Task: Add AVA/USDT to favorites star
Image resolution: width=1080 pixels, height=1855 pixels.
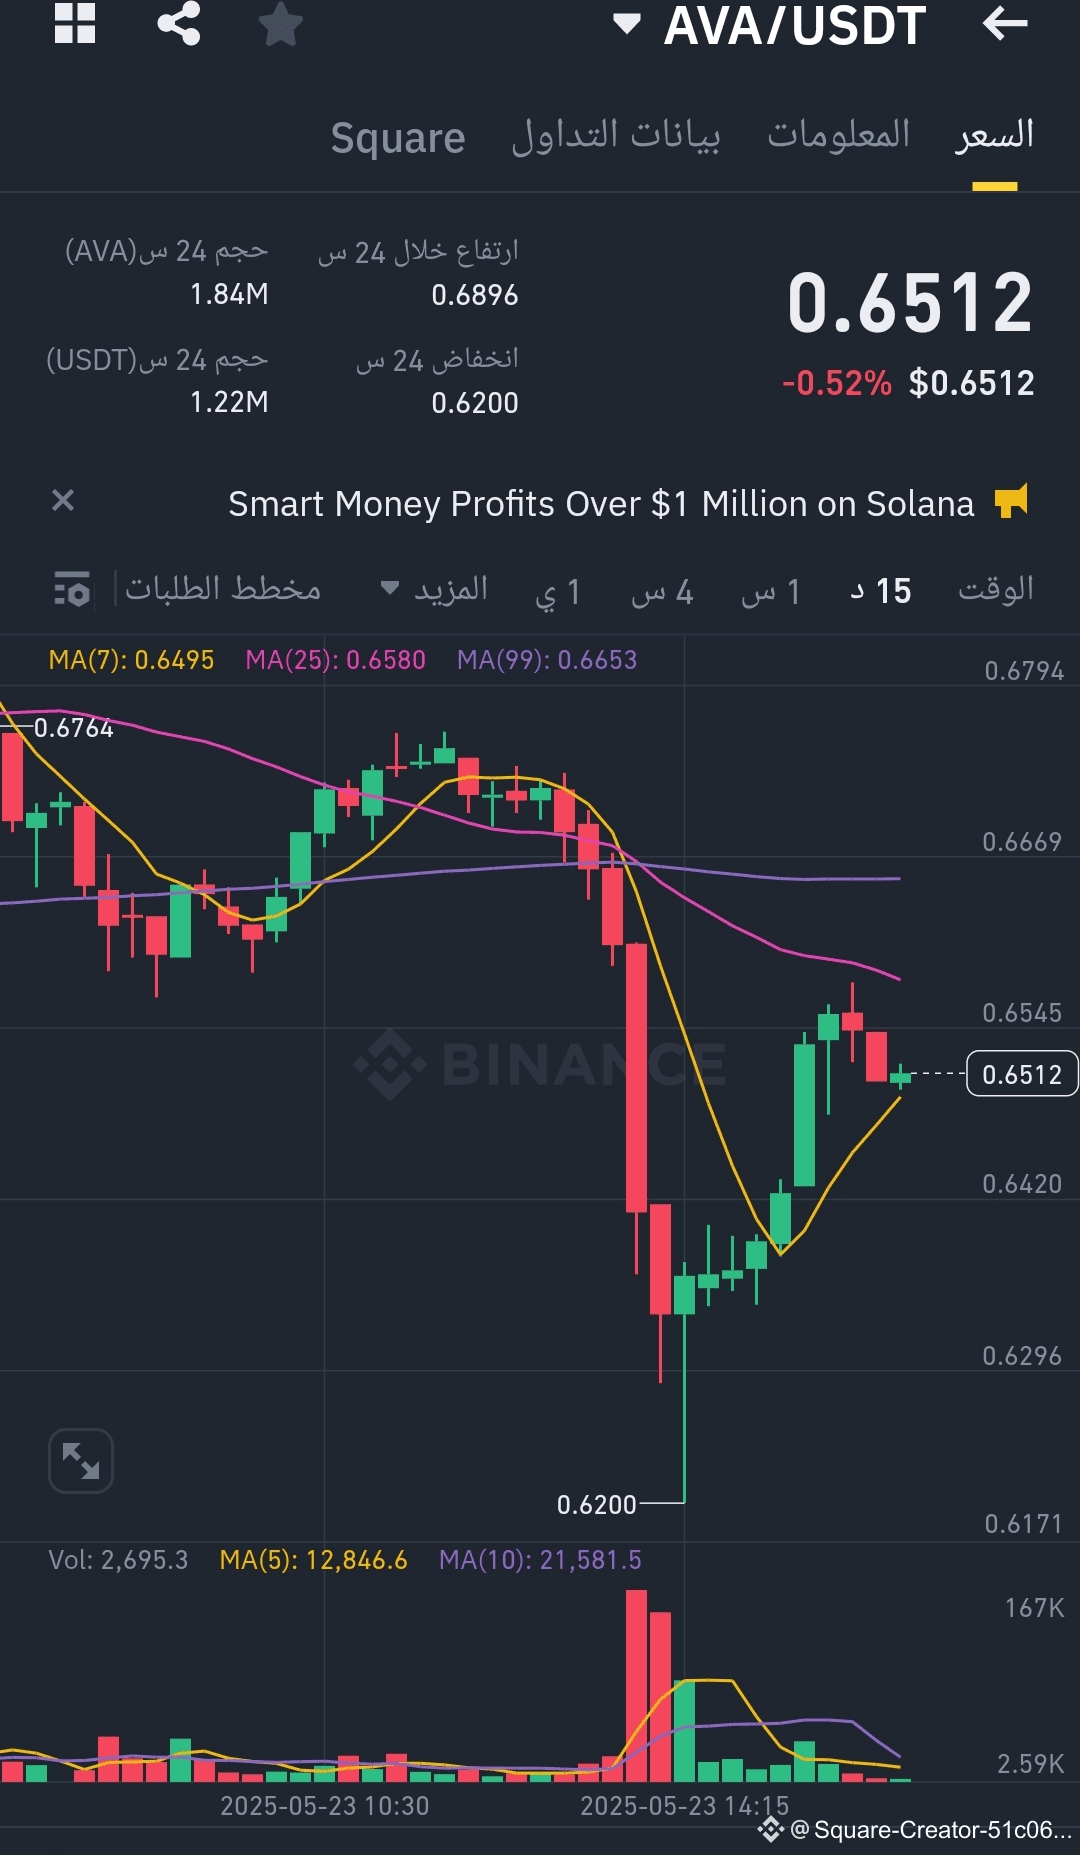Action: click(x=280, y=24)
